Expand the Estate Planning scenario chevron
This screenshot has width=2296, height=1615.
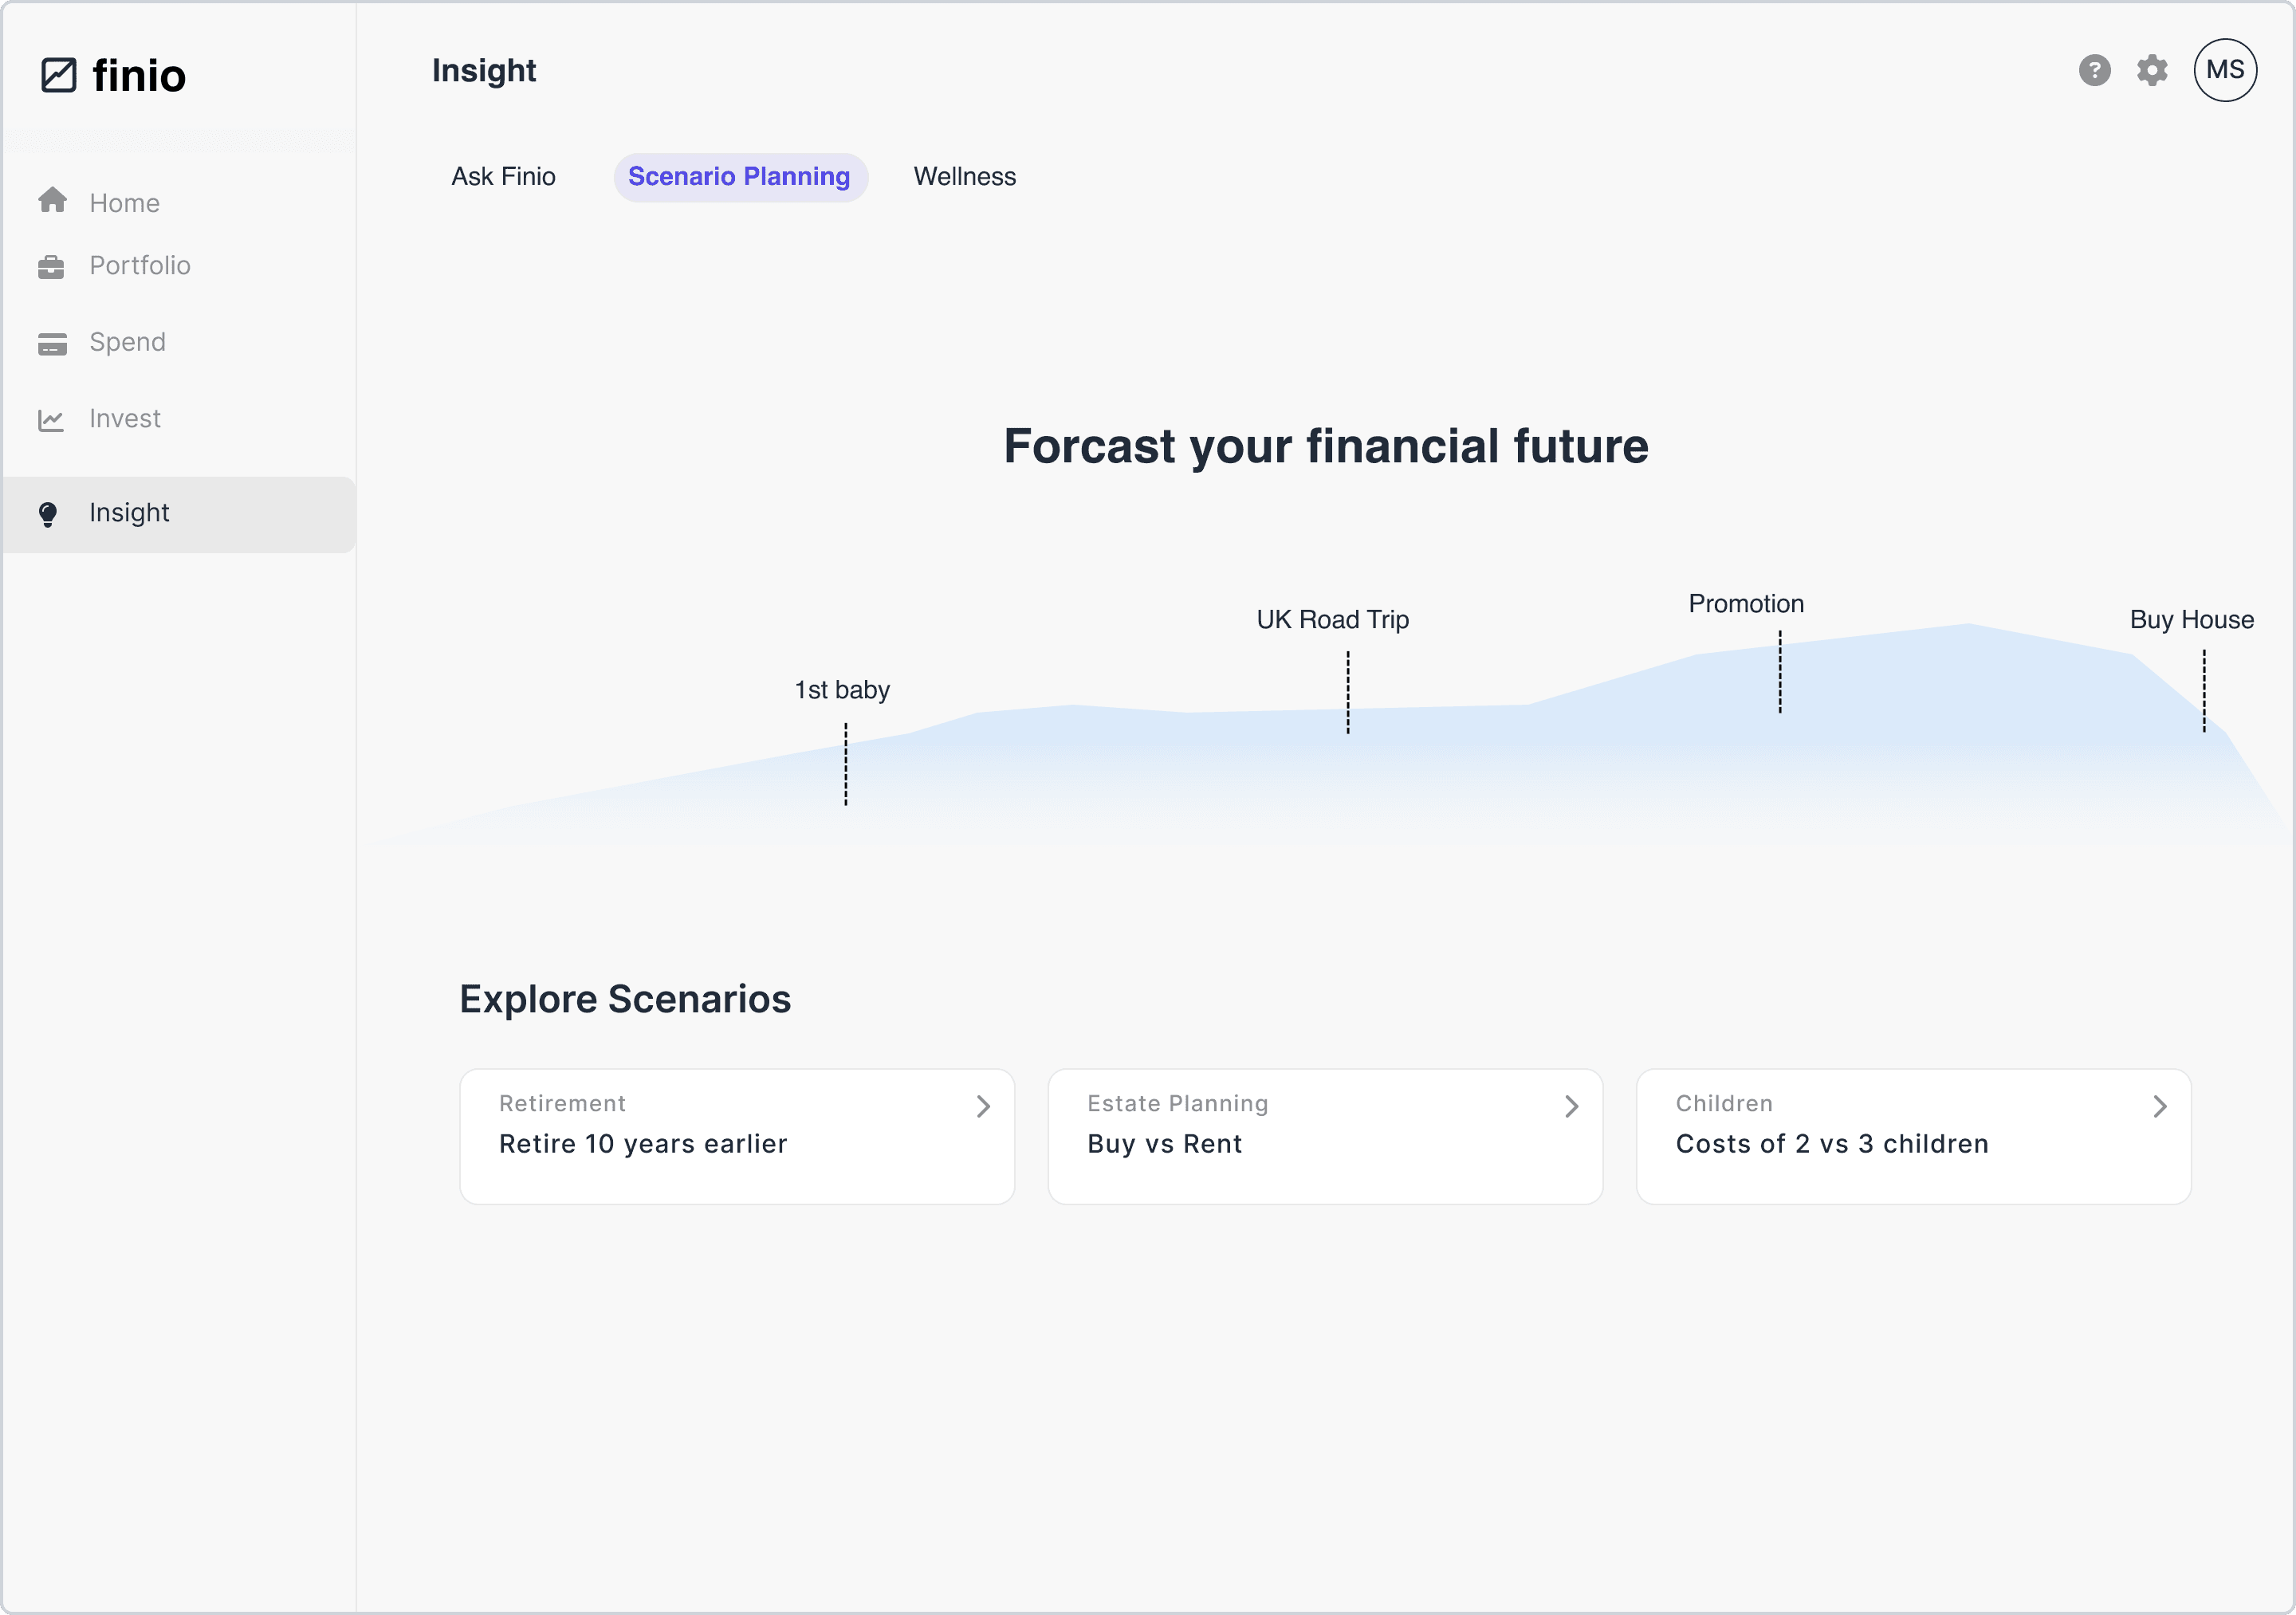click(x=1571, y=1106)
